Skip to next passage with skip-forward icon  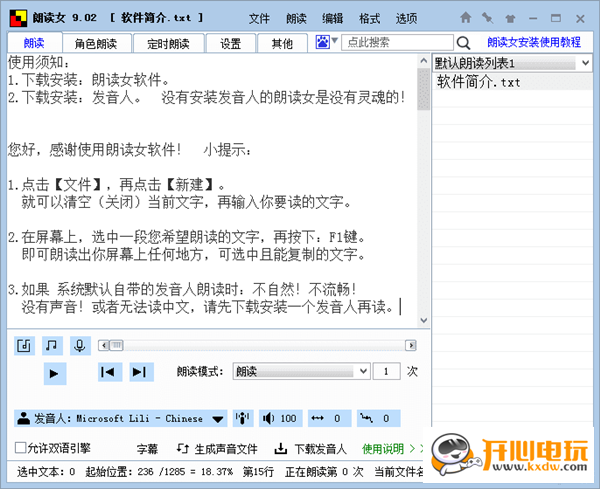141,372
